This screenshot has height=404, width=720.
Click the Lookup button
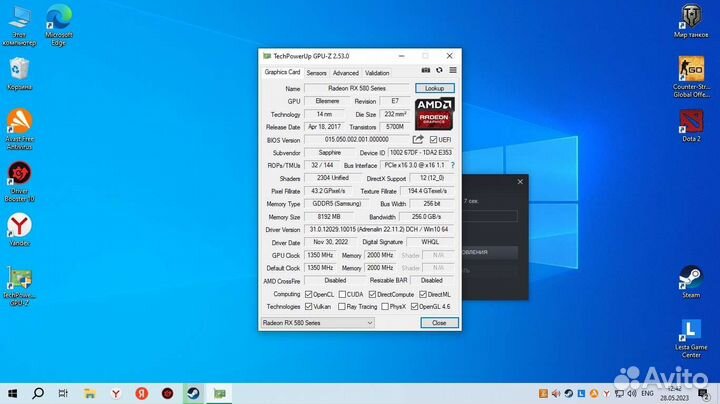(x=434, y=88)
